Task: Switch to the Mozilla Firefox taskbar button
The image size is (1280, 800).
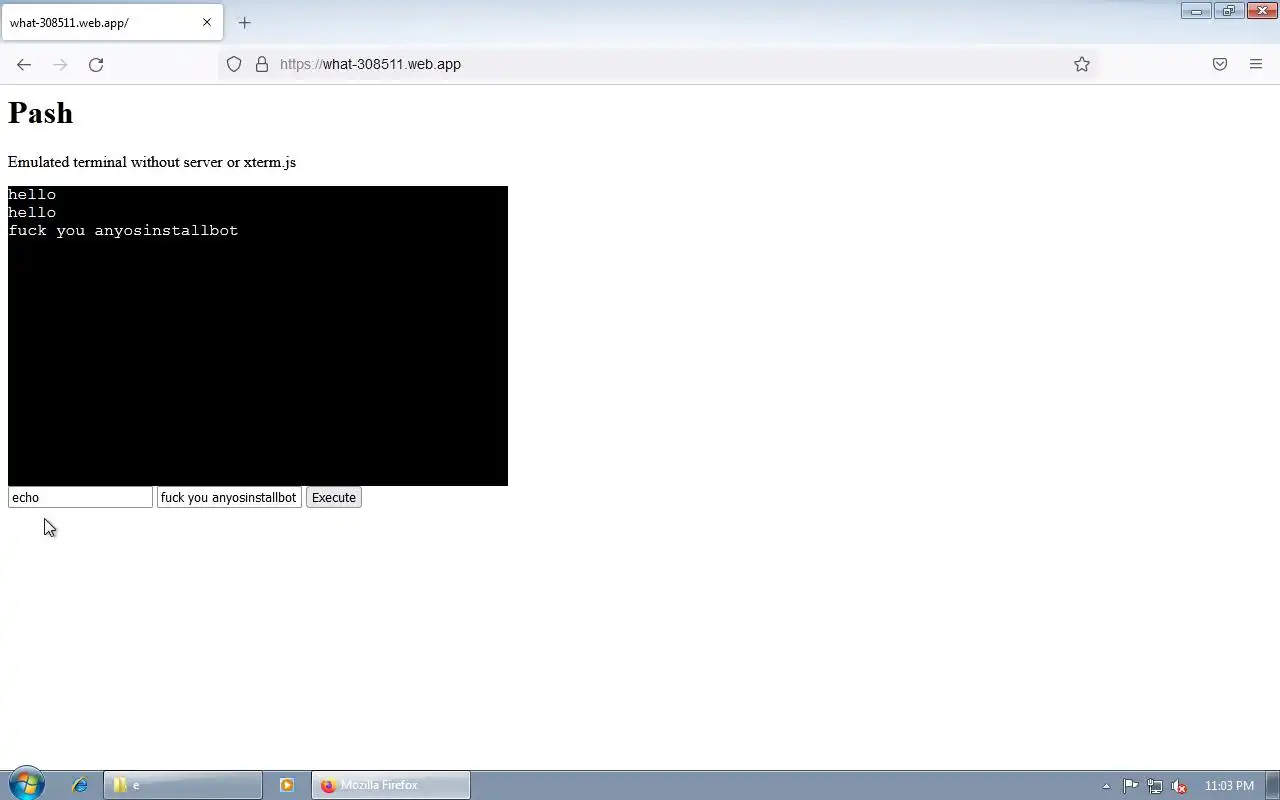Action: tap(391, 785)
